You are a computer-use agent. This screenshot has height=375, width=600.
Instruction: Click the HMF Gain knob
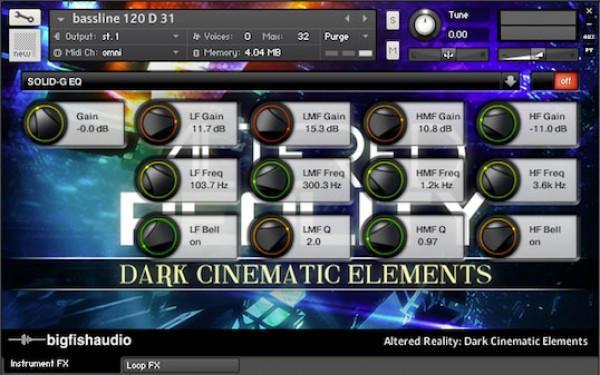pos(385,123)
